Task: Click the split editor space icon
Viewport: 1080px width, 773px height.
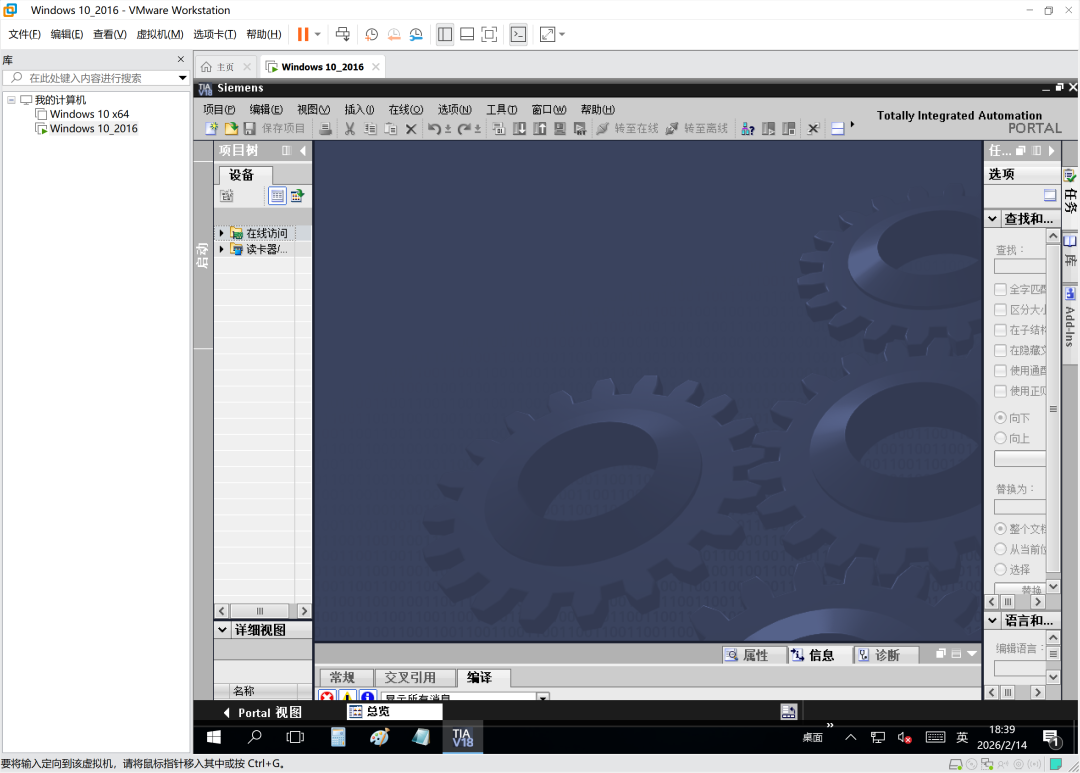Action: pyautogui.click(x=838, y=129)
